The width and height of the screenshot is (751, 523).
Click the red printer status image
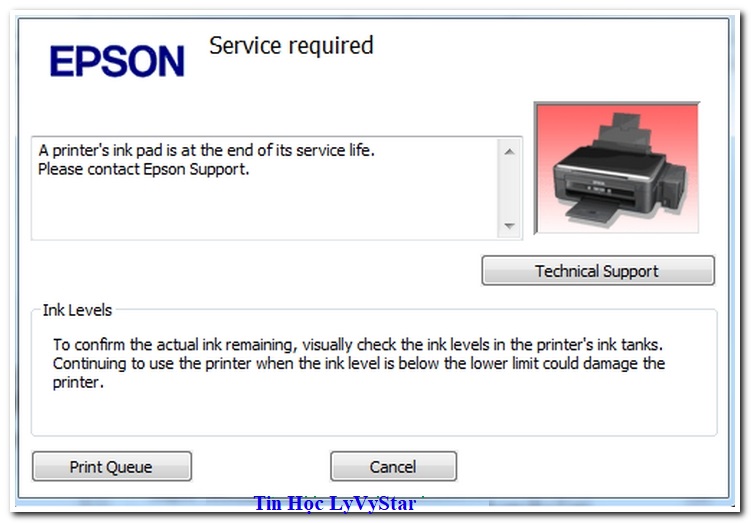(x=617, y=168)
